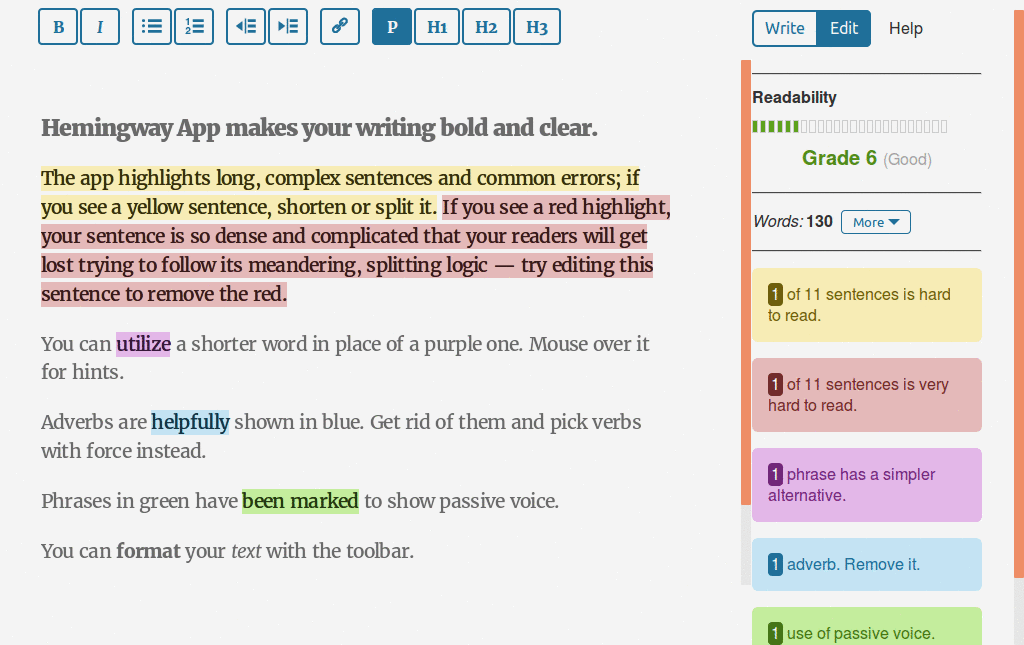This screenshot has width=1024, height=645.
Task: Insert a hyperlink with the link icon
Action: (x=339, y=26)
